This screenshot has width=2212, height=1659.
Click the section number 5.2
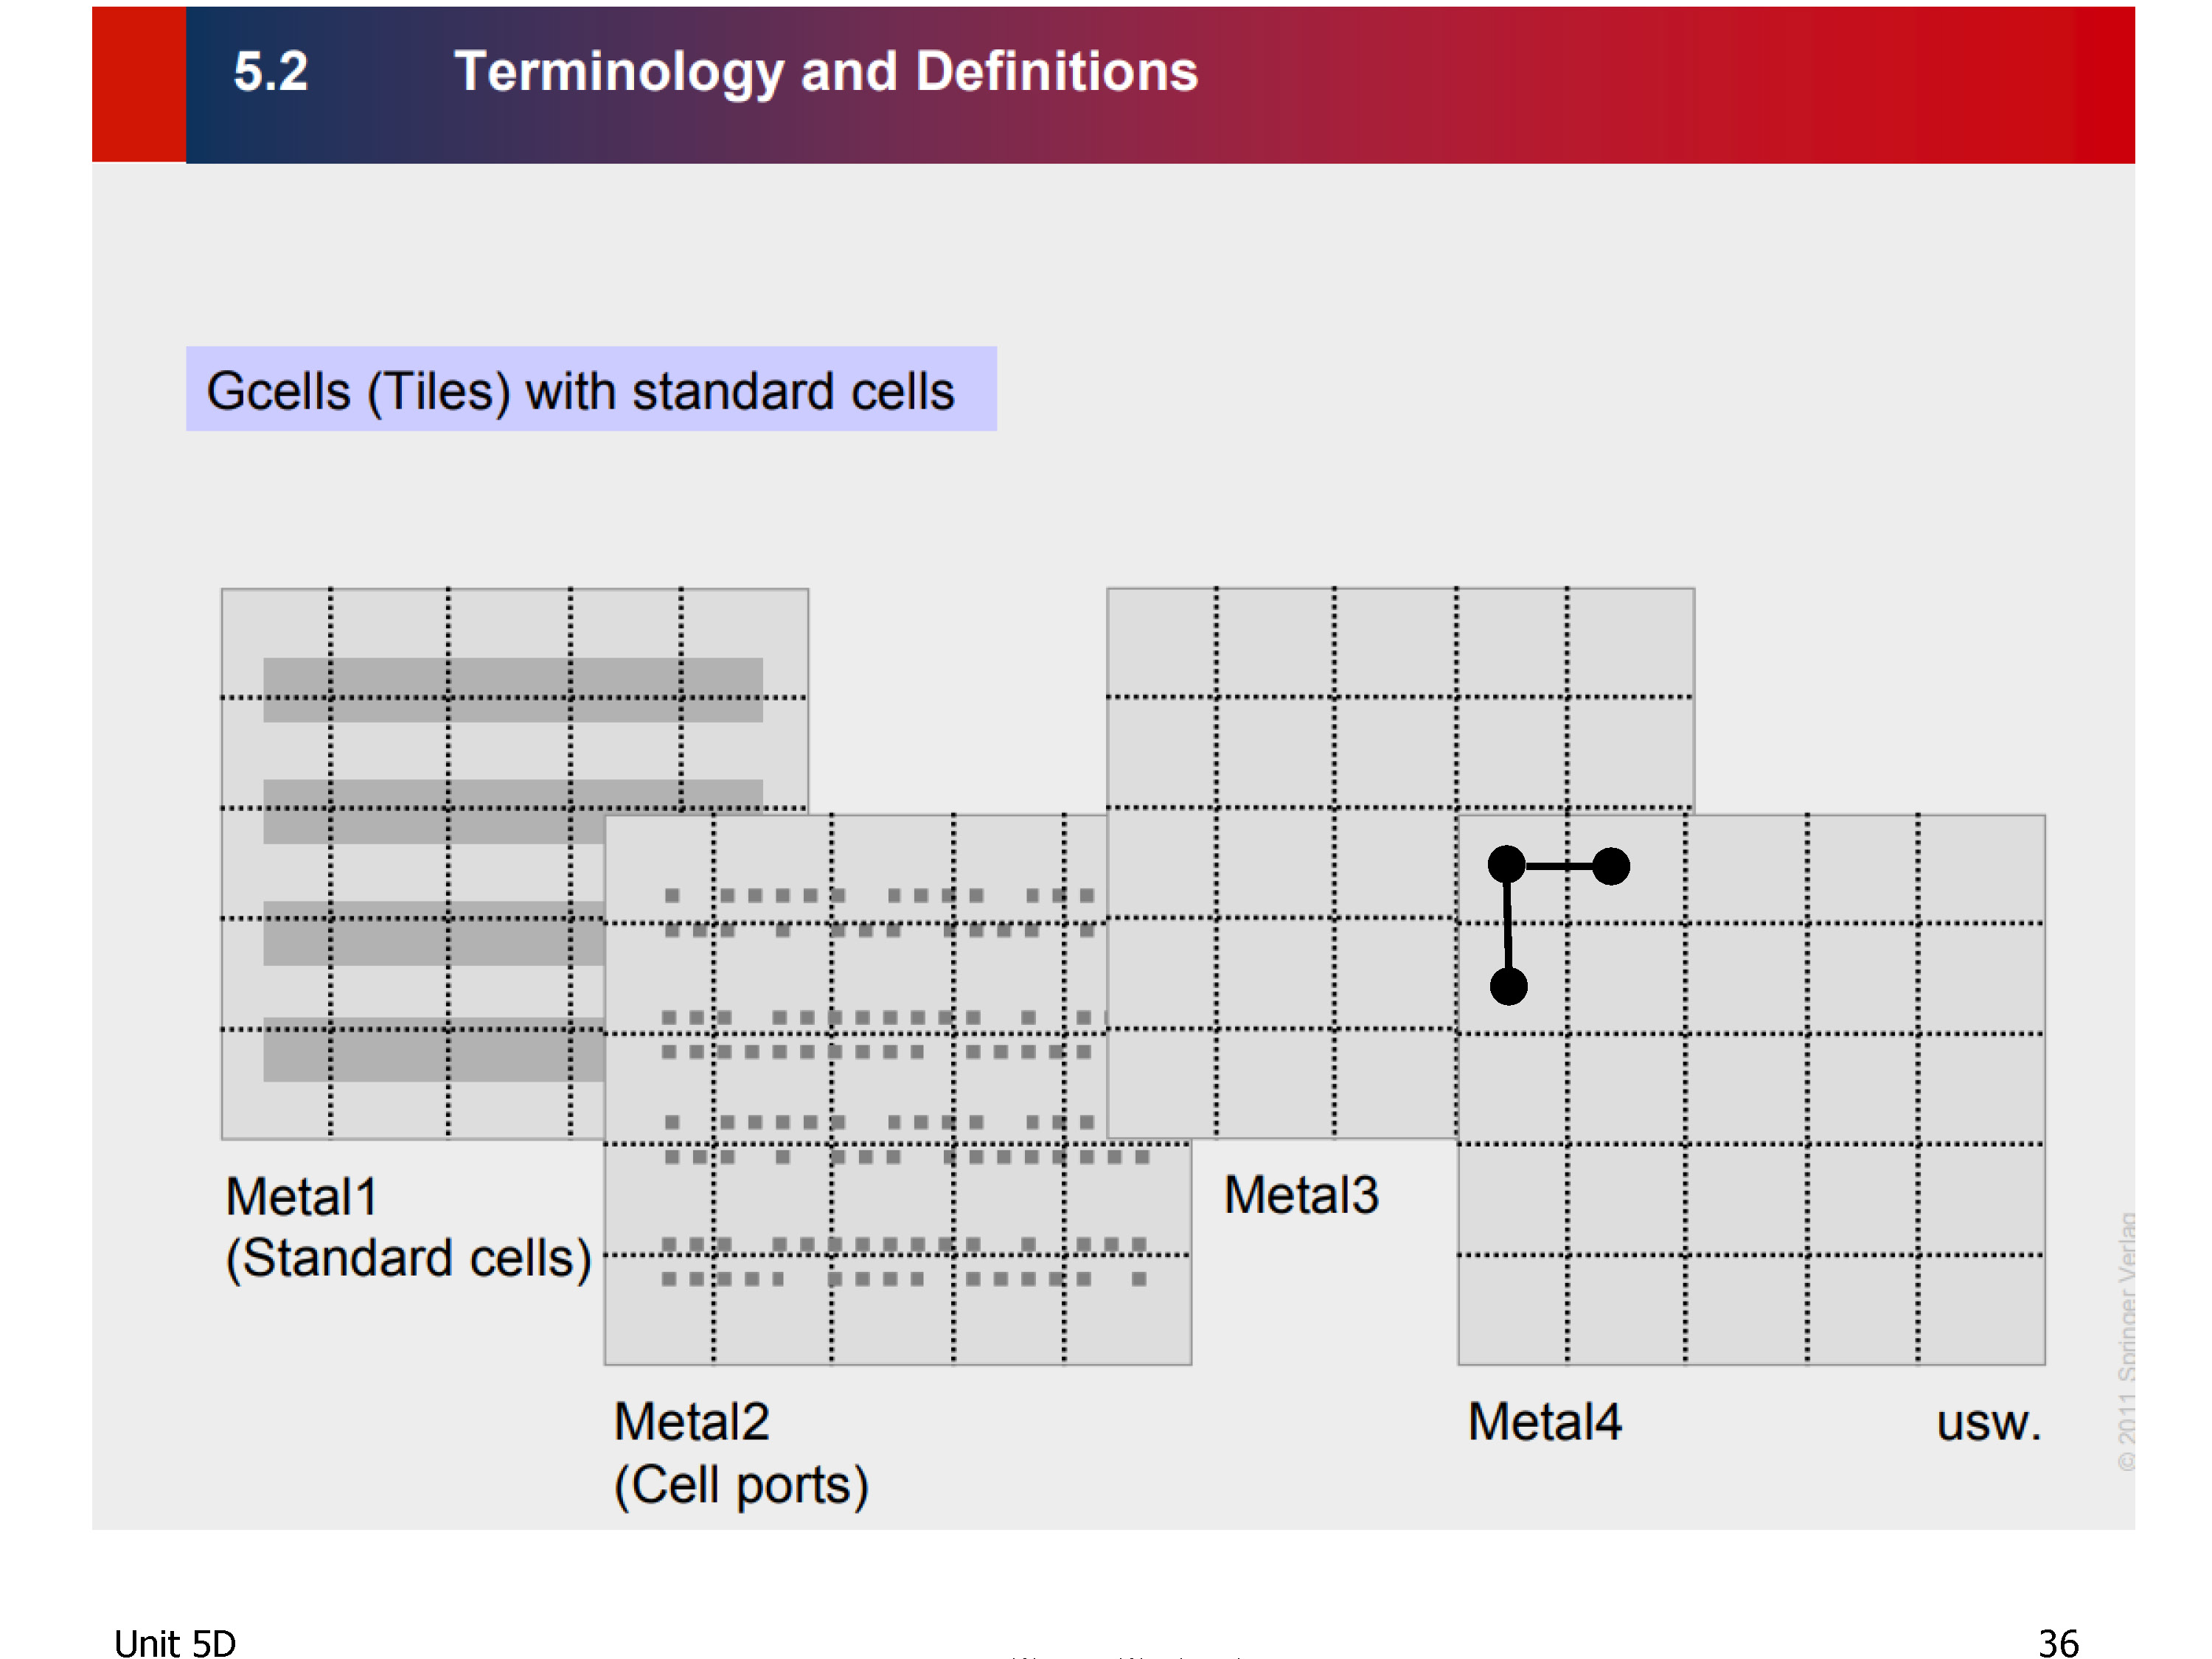271,72
